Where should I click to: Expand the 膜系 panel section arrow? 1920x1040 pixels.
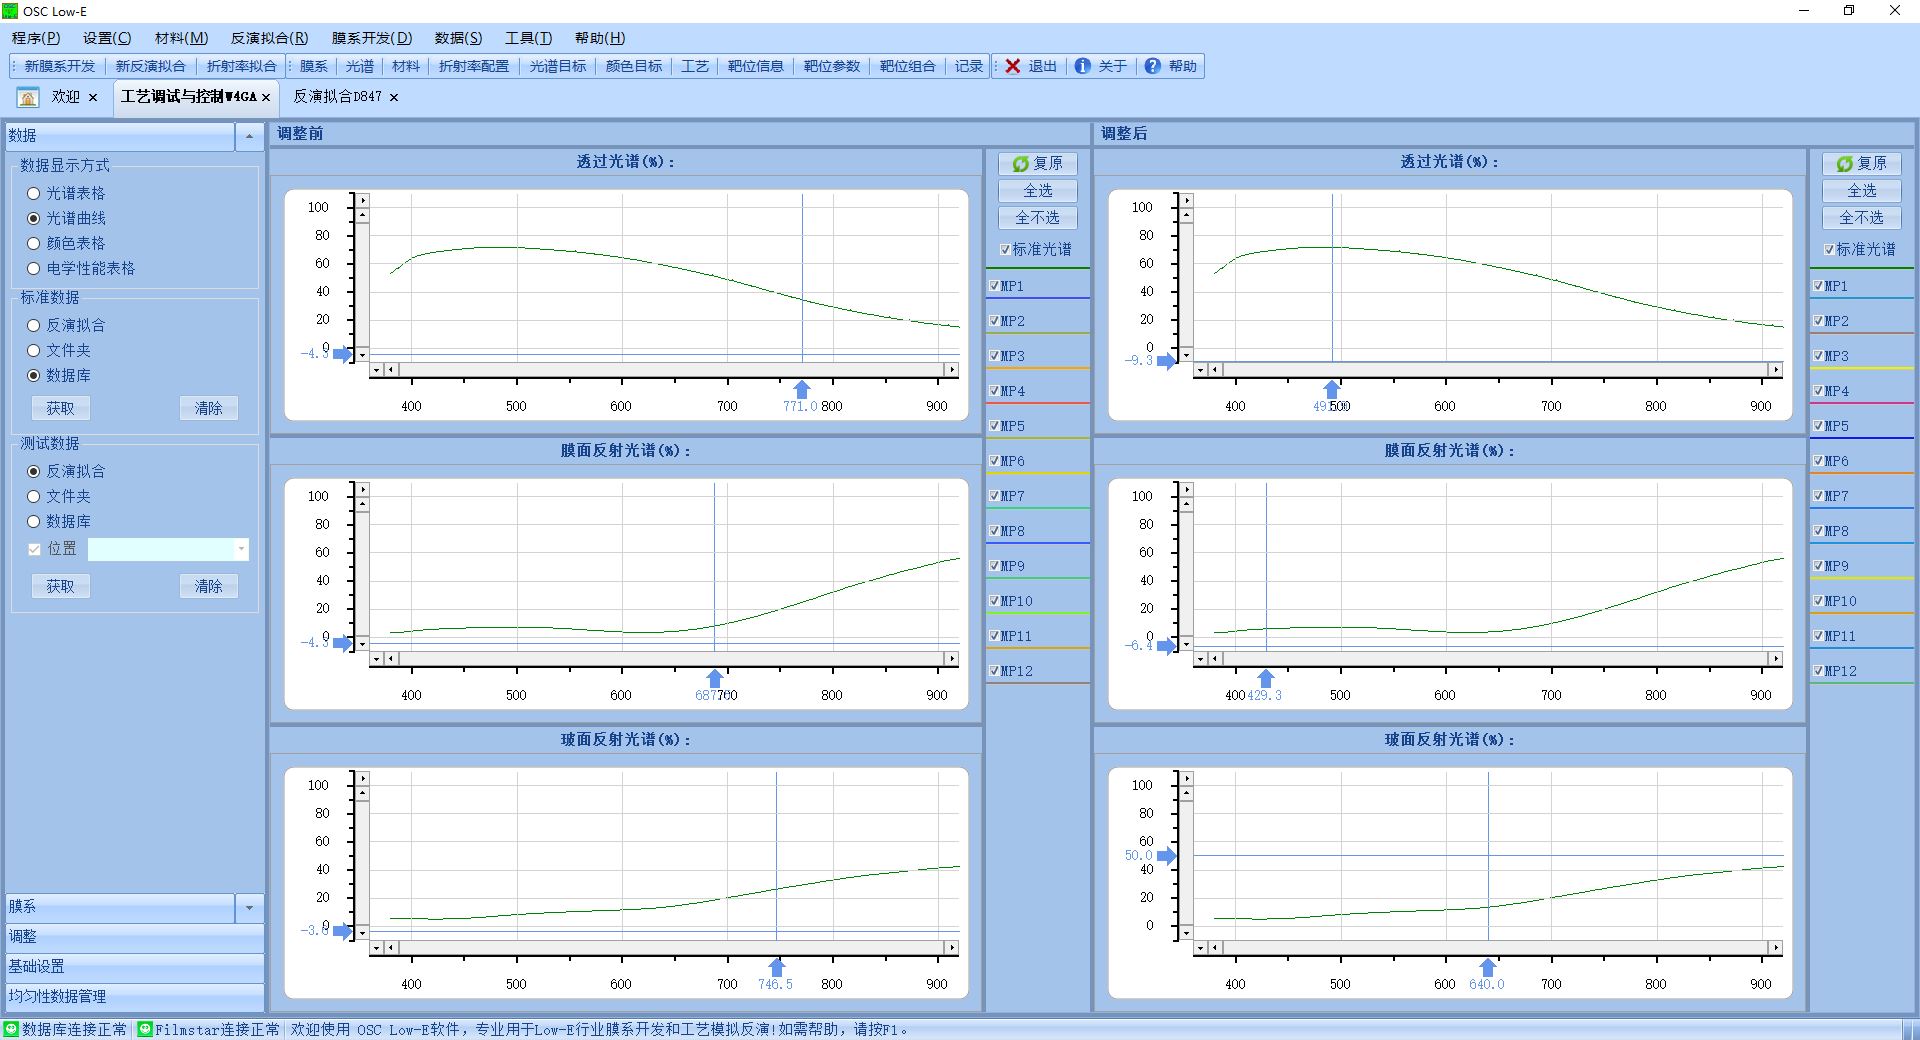[x=249, y=907]
